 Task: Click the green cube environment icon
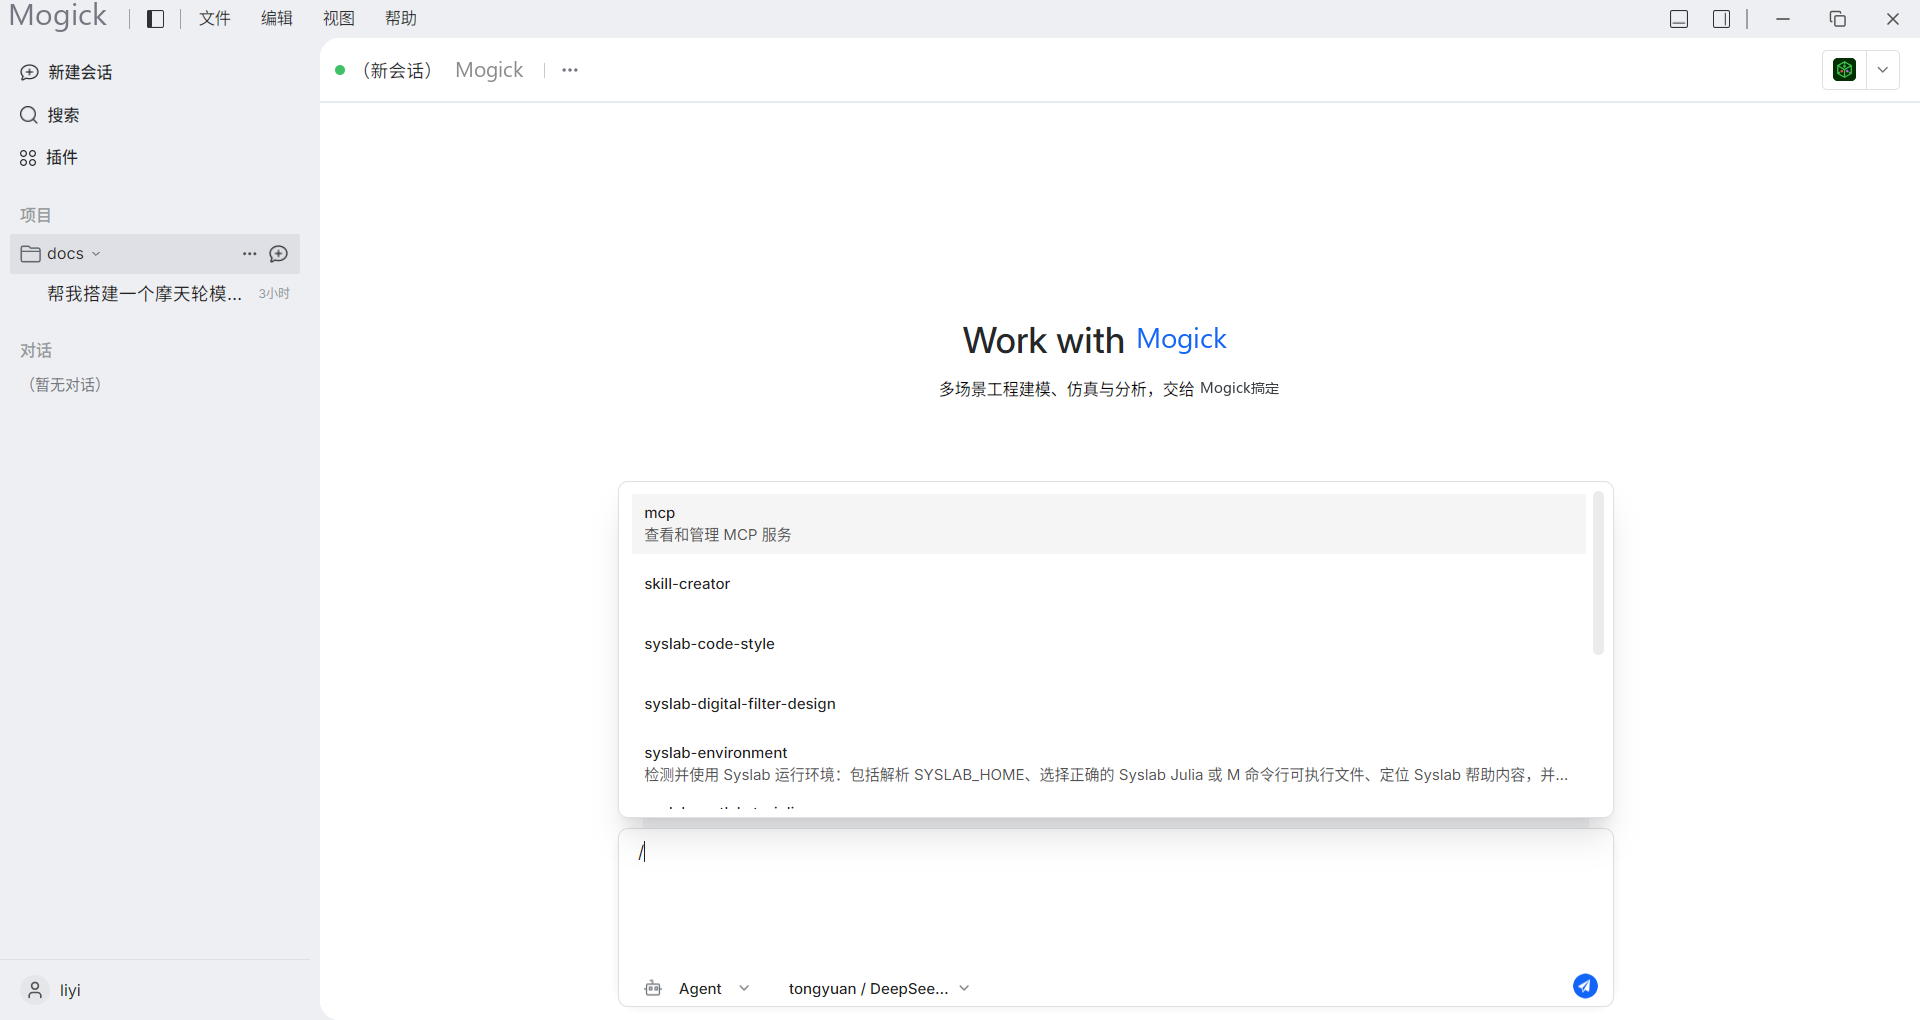(1845, 70)
